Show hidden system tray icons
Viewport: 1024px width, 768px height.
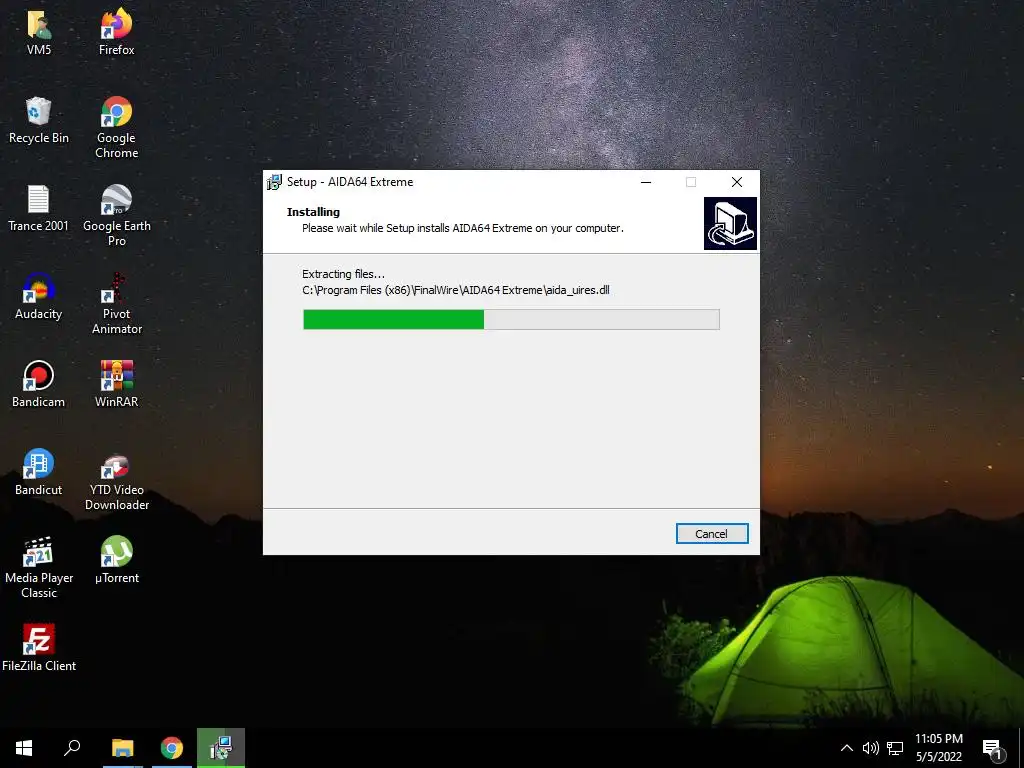pos(846,748)
